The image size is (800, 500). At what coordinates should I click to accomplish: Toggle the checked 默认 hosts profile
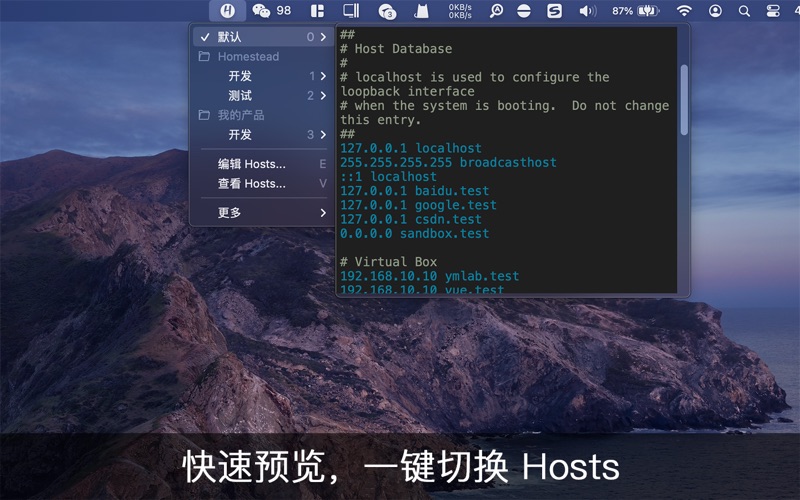click(229, 37)
